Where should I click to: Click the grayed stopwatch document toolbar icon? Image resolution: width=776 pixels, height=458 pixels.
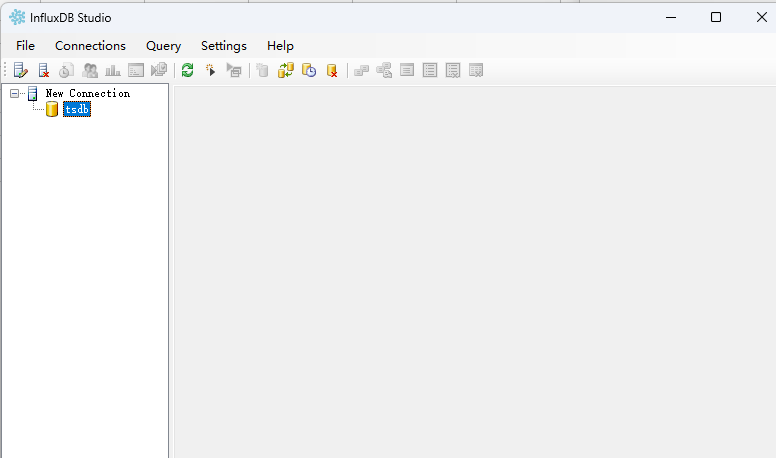[x=66, y=70]
